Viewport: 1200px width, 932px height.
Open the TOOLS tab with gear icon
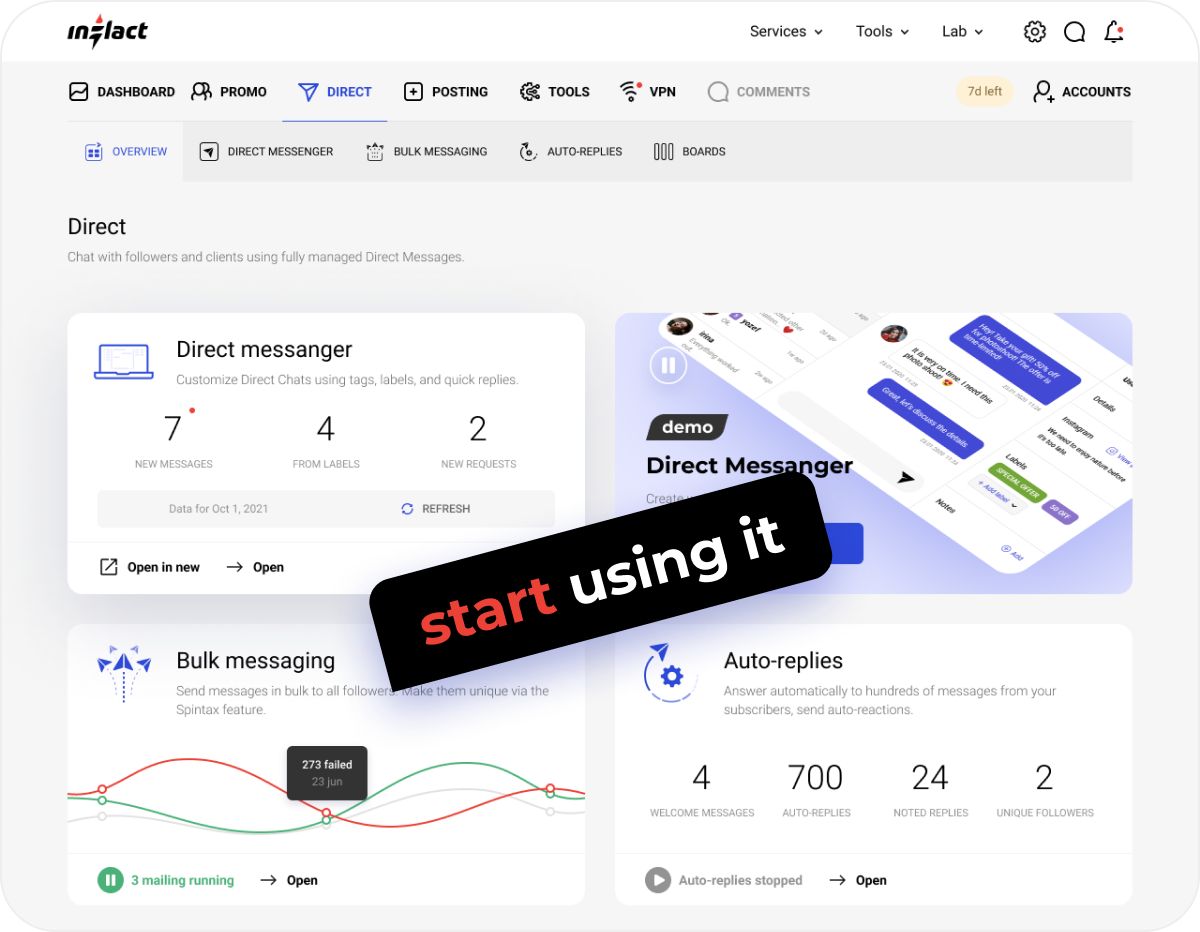(555, 91)
